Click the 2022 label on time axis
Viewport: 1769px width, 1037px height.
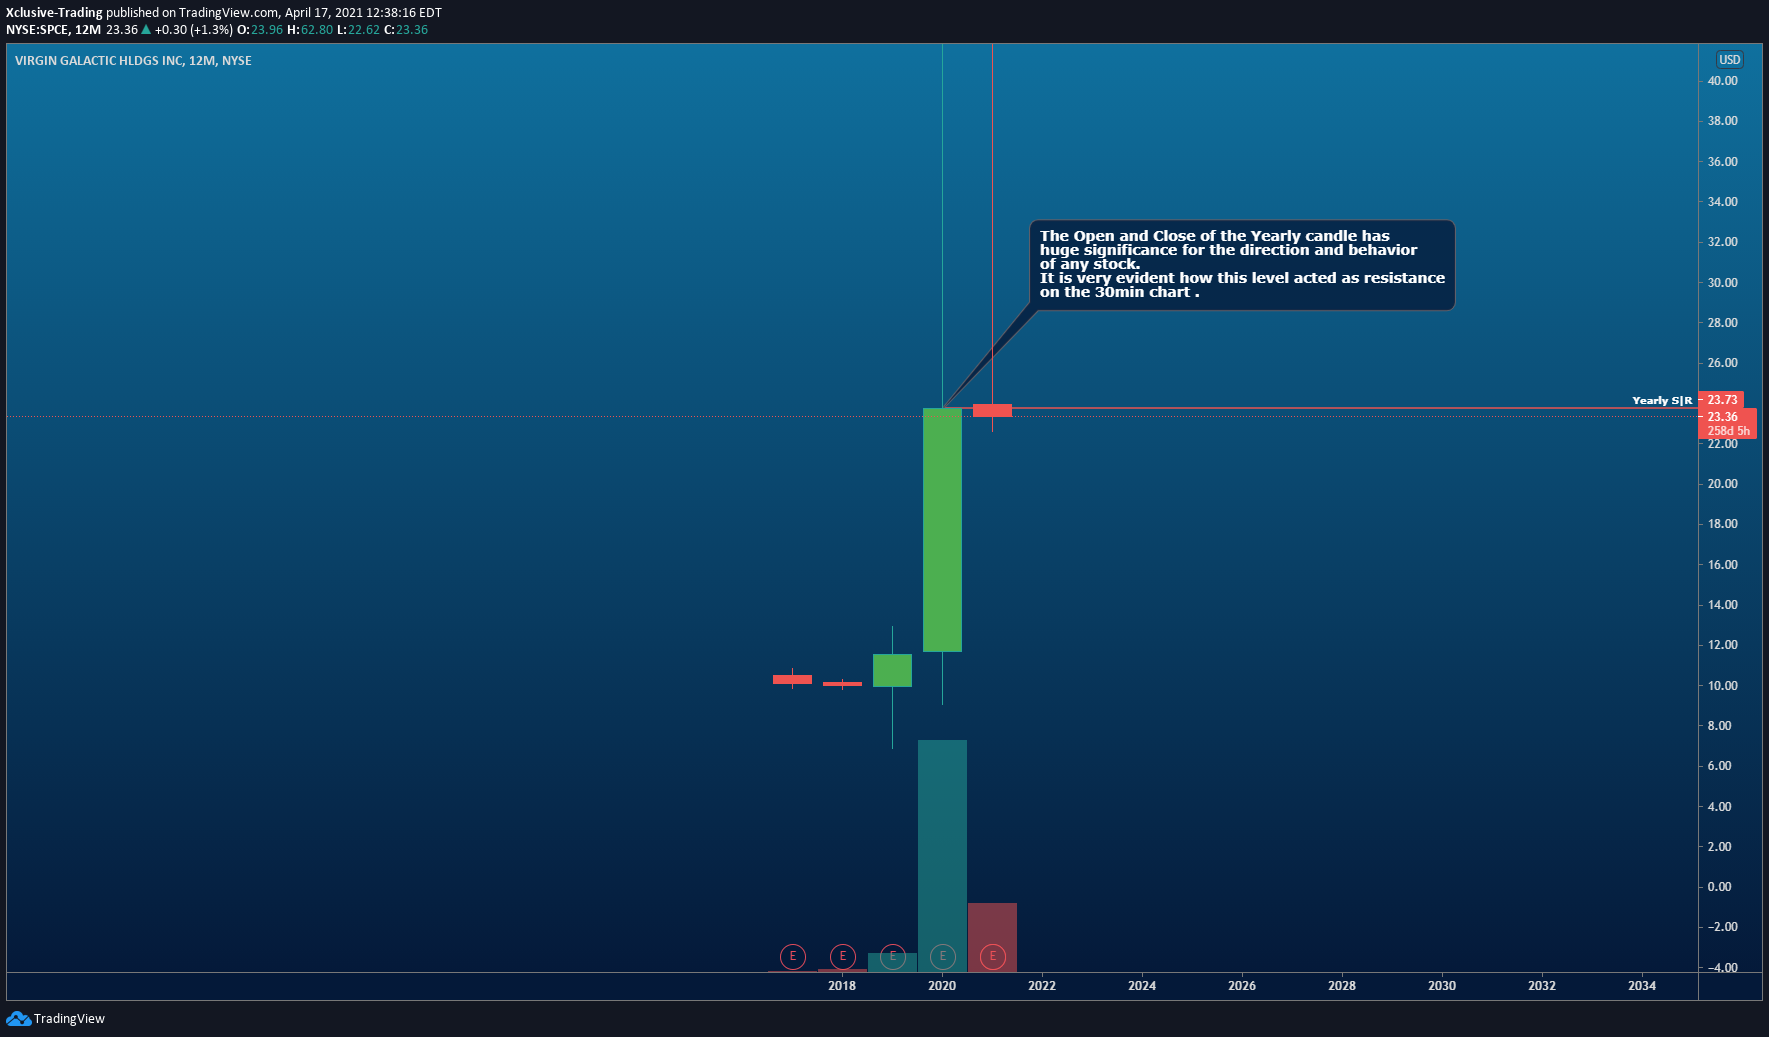tap(1042, 986)
